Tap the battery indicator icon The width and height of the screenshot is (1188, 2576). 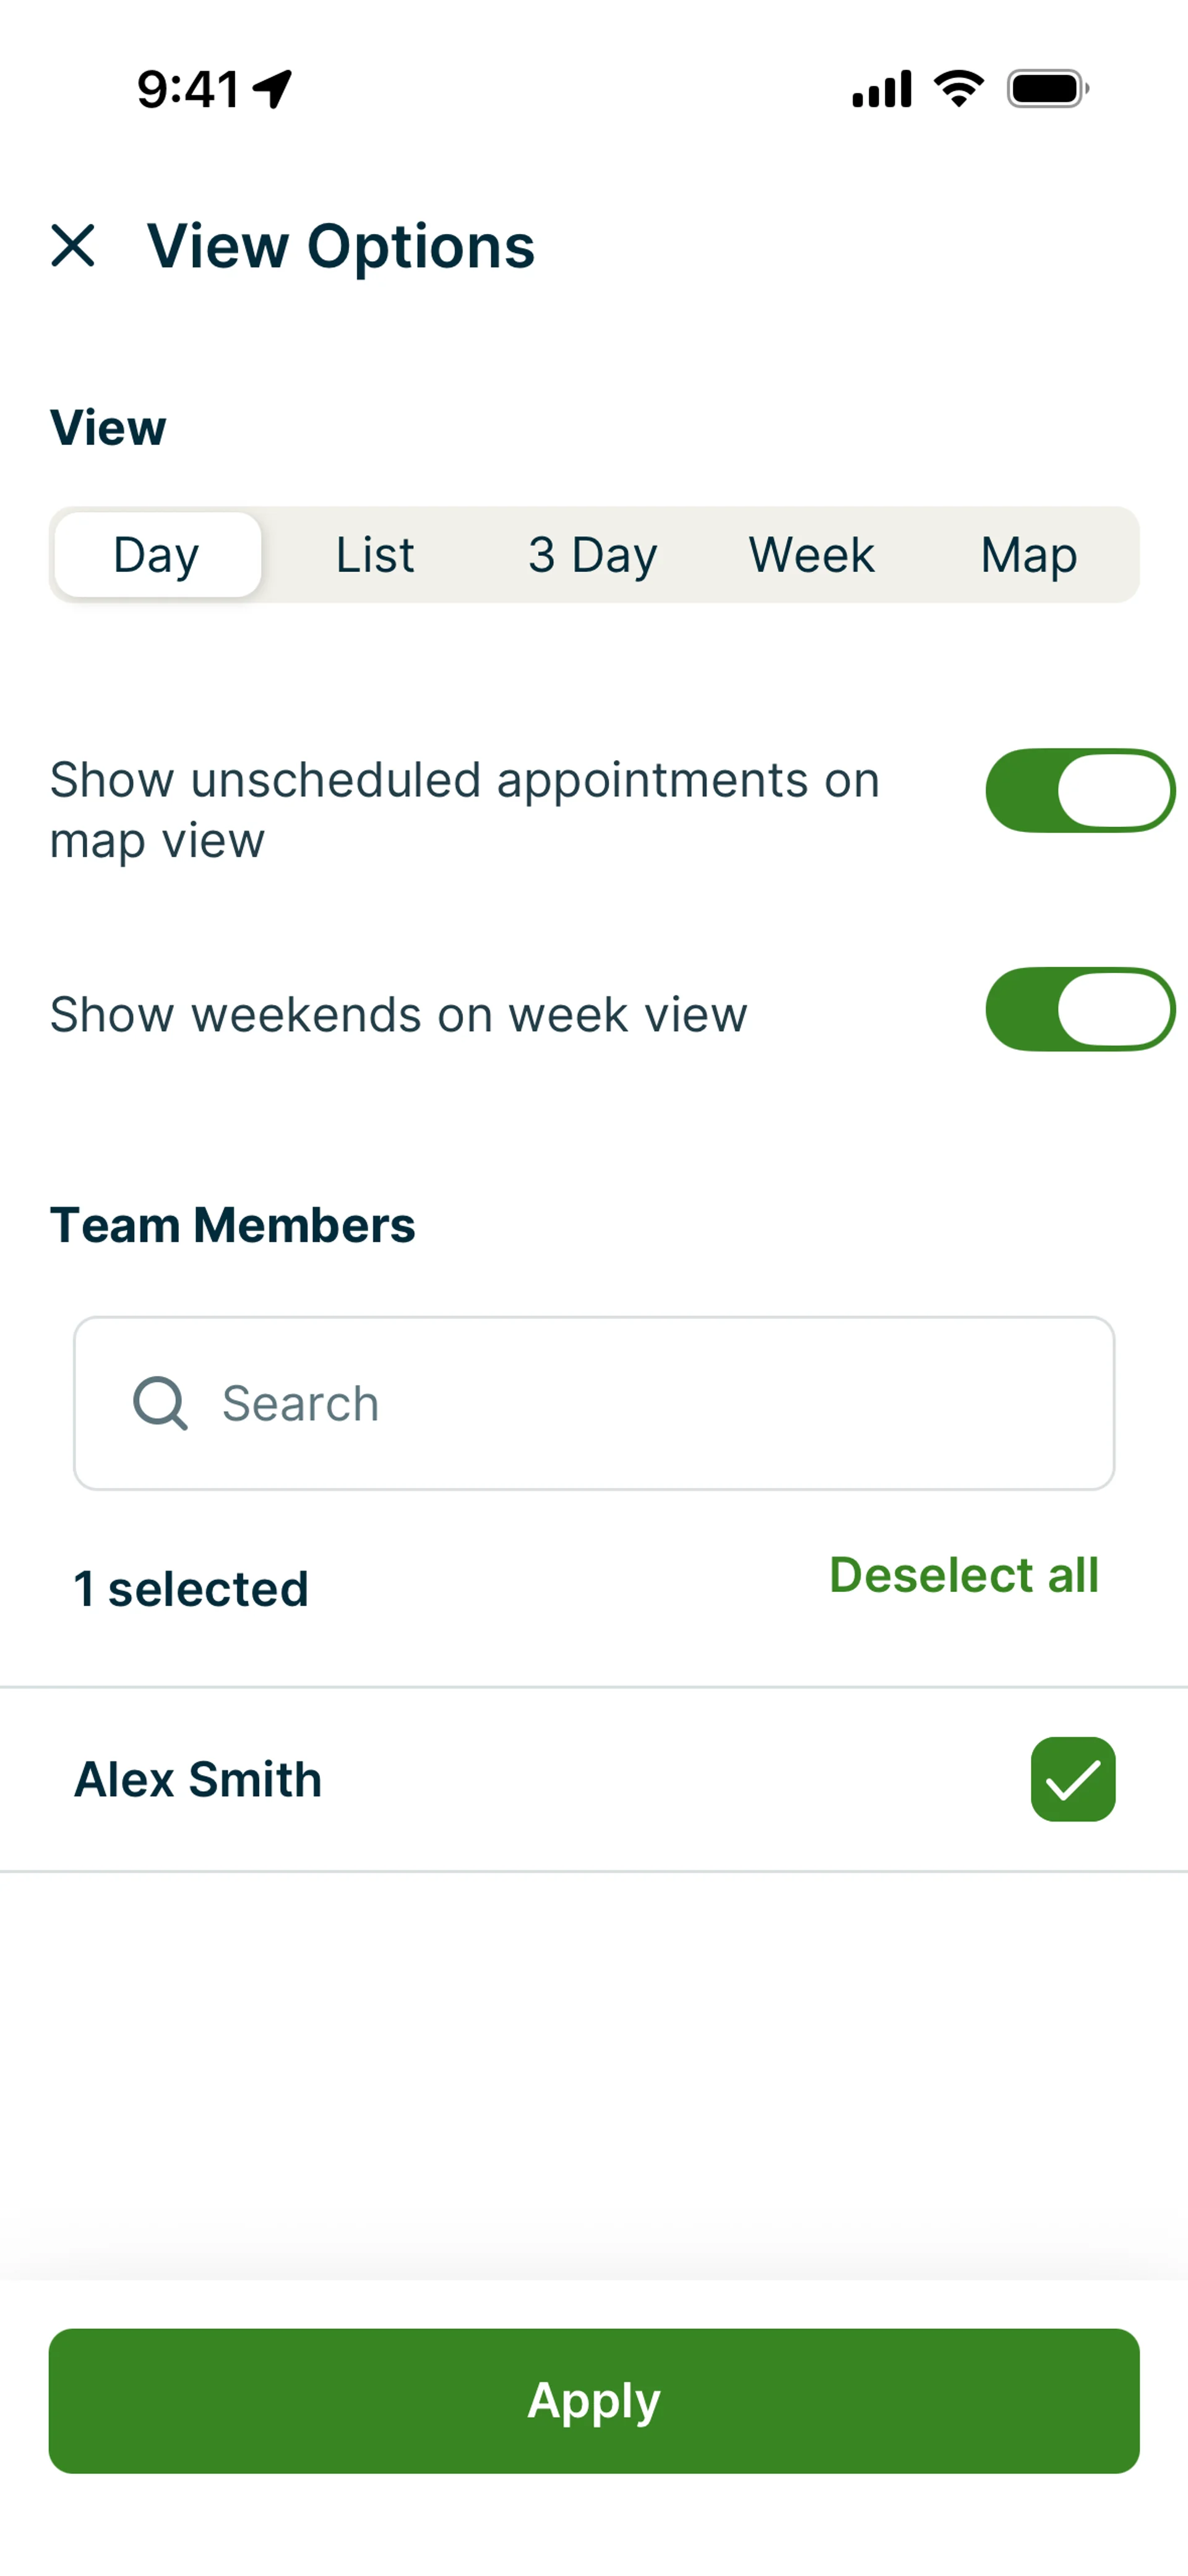tap(1047, 89)
